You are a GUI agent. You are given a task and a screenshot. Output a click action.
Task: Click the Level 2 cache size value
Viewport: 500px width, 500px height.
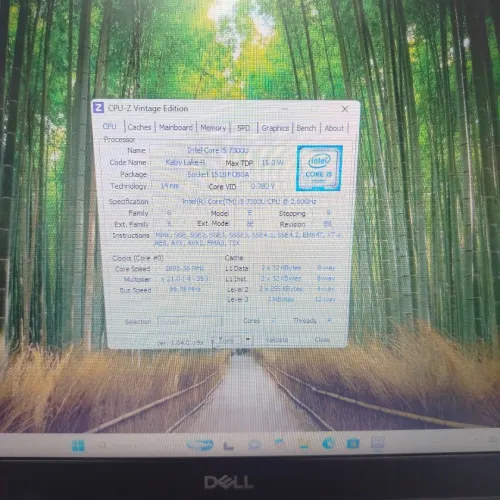click(281, 289)
